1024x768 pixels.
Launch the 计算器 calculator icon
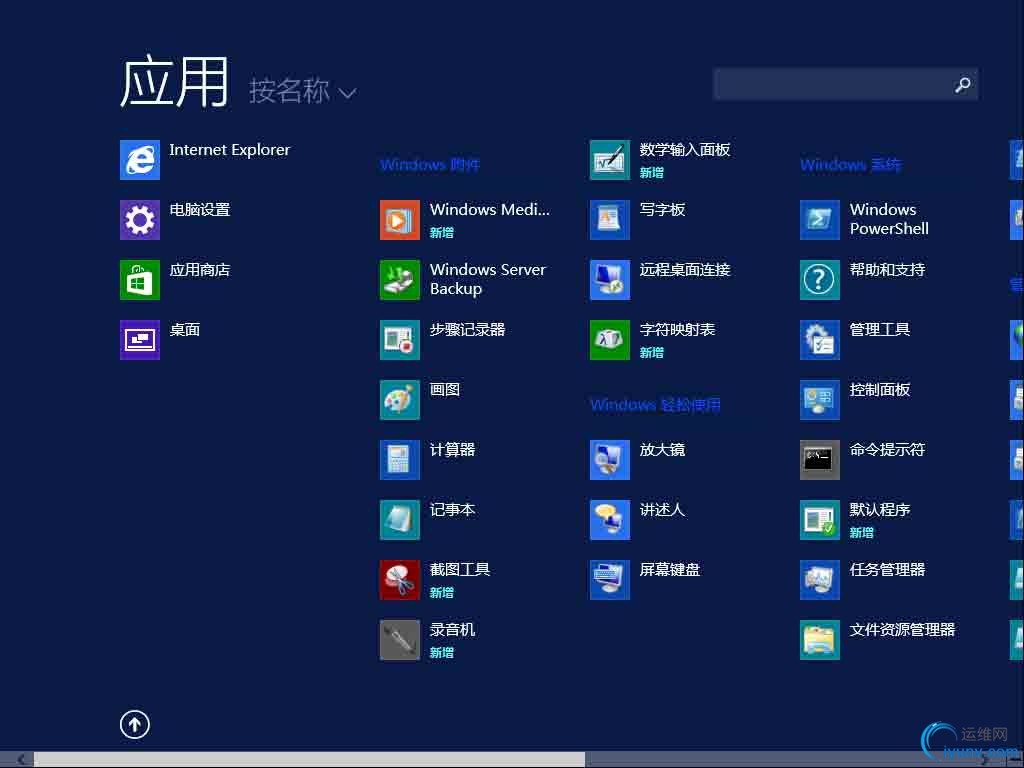pos(400,460)
